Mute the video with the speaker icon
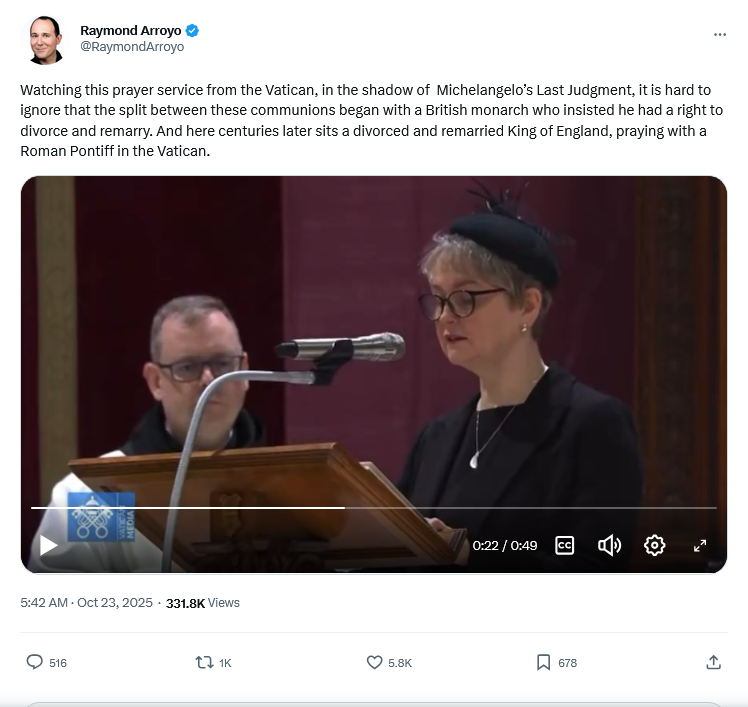This screenshot has width=748, height=707. (609, 545)
